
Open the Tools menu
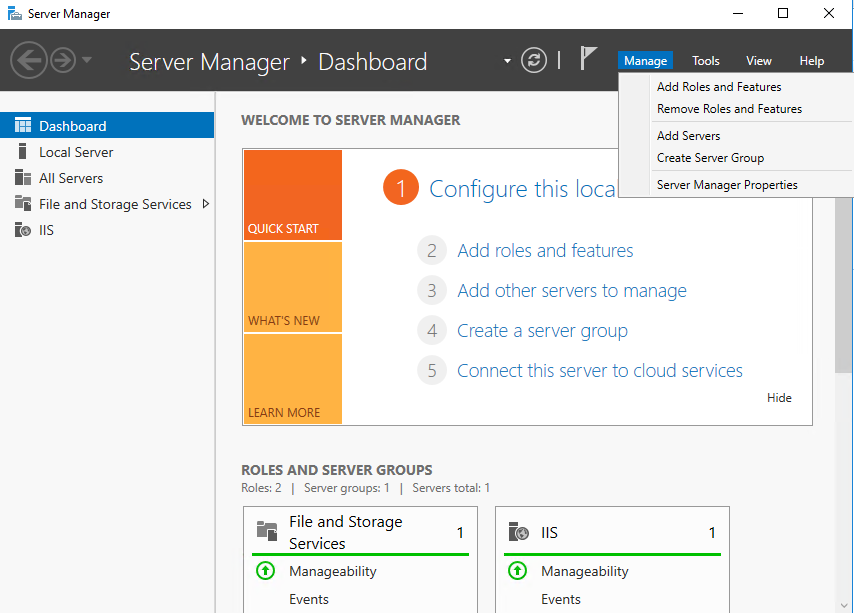(705, 61)
